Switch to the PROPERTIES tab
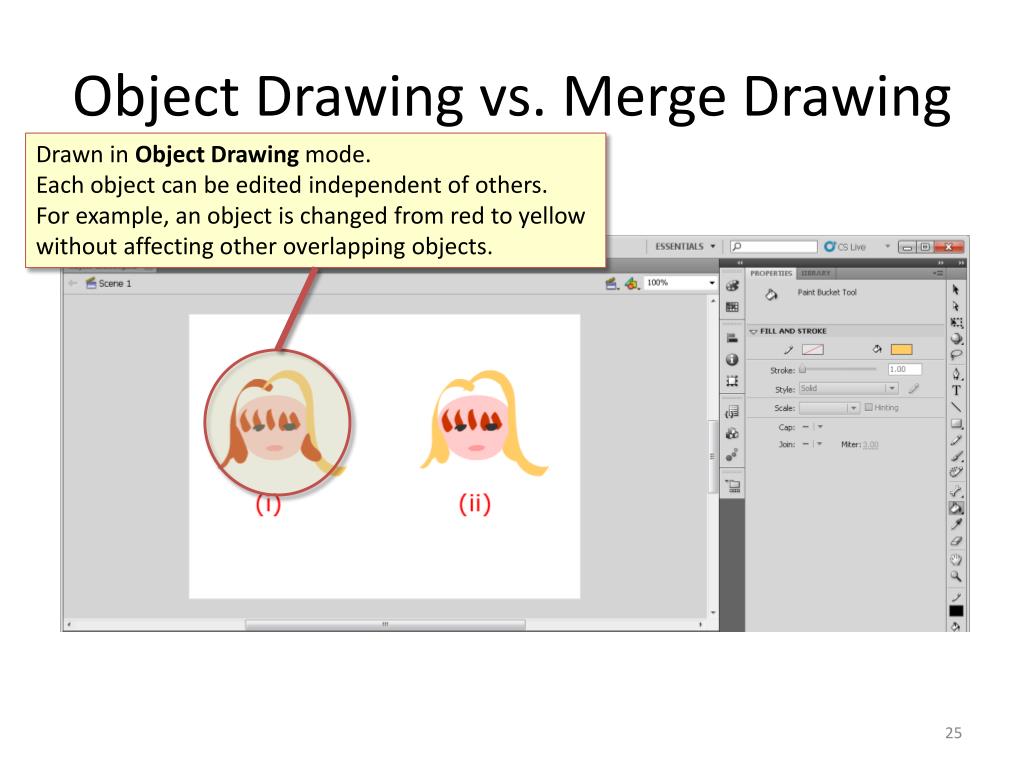This screenshot has height=768, width=1024. [x=771, y=273]
